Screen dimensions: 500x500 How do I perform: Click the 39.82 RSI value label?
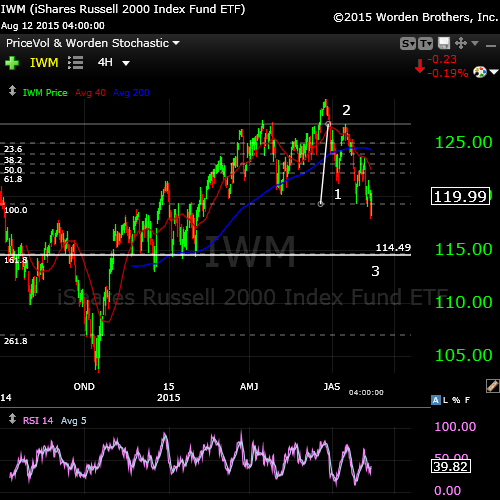pos(451,466)
